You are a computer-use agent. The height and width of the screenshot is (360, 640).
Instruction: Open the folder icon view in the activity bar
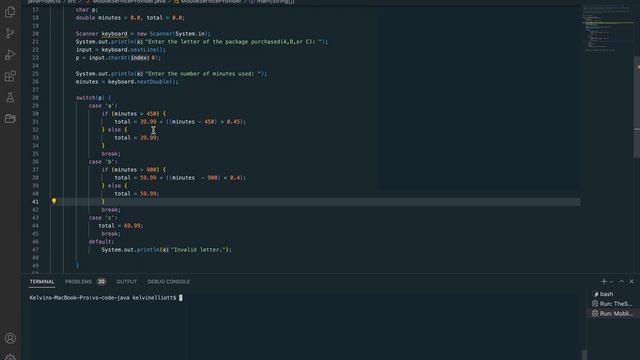pyautogui.click(x=10, y=118)
